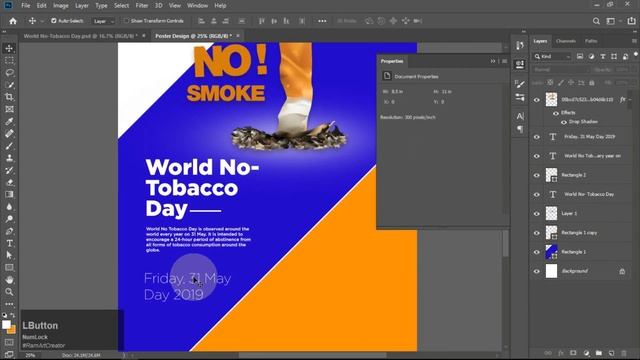Hide the Rectangle 1 copy layer
The width and height of the screenshot is (640, 360).
pos(537,233)
